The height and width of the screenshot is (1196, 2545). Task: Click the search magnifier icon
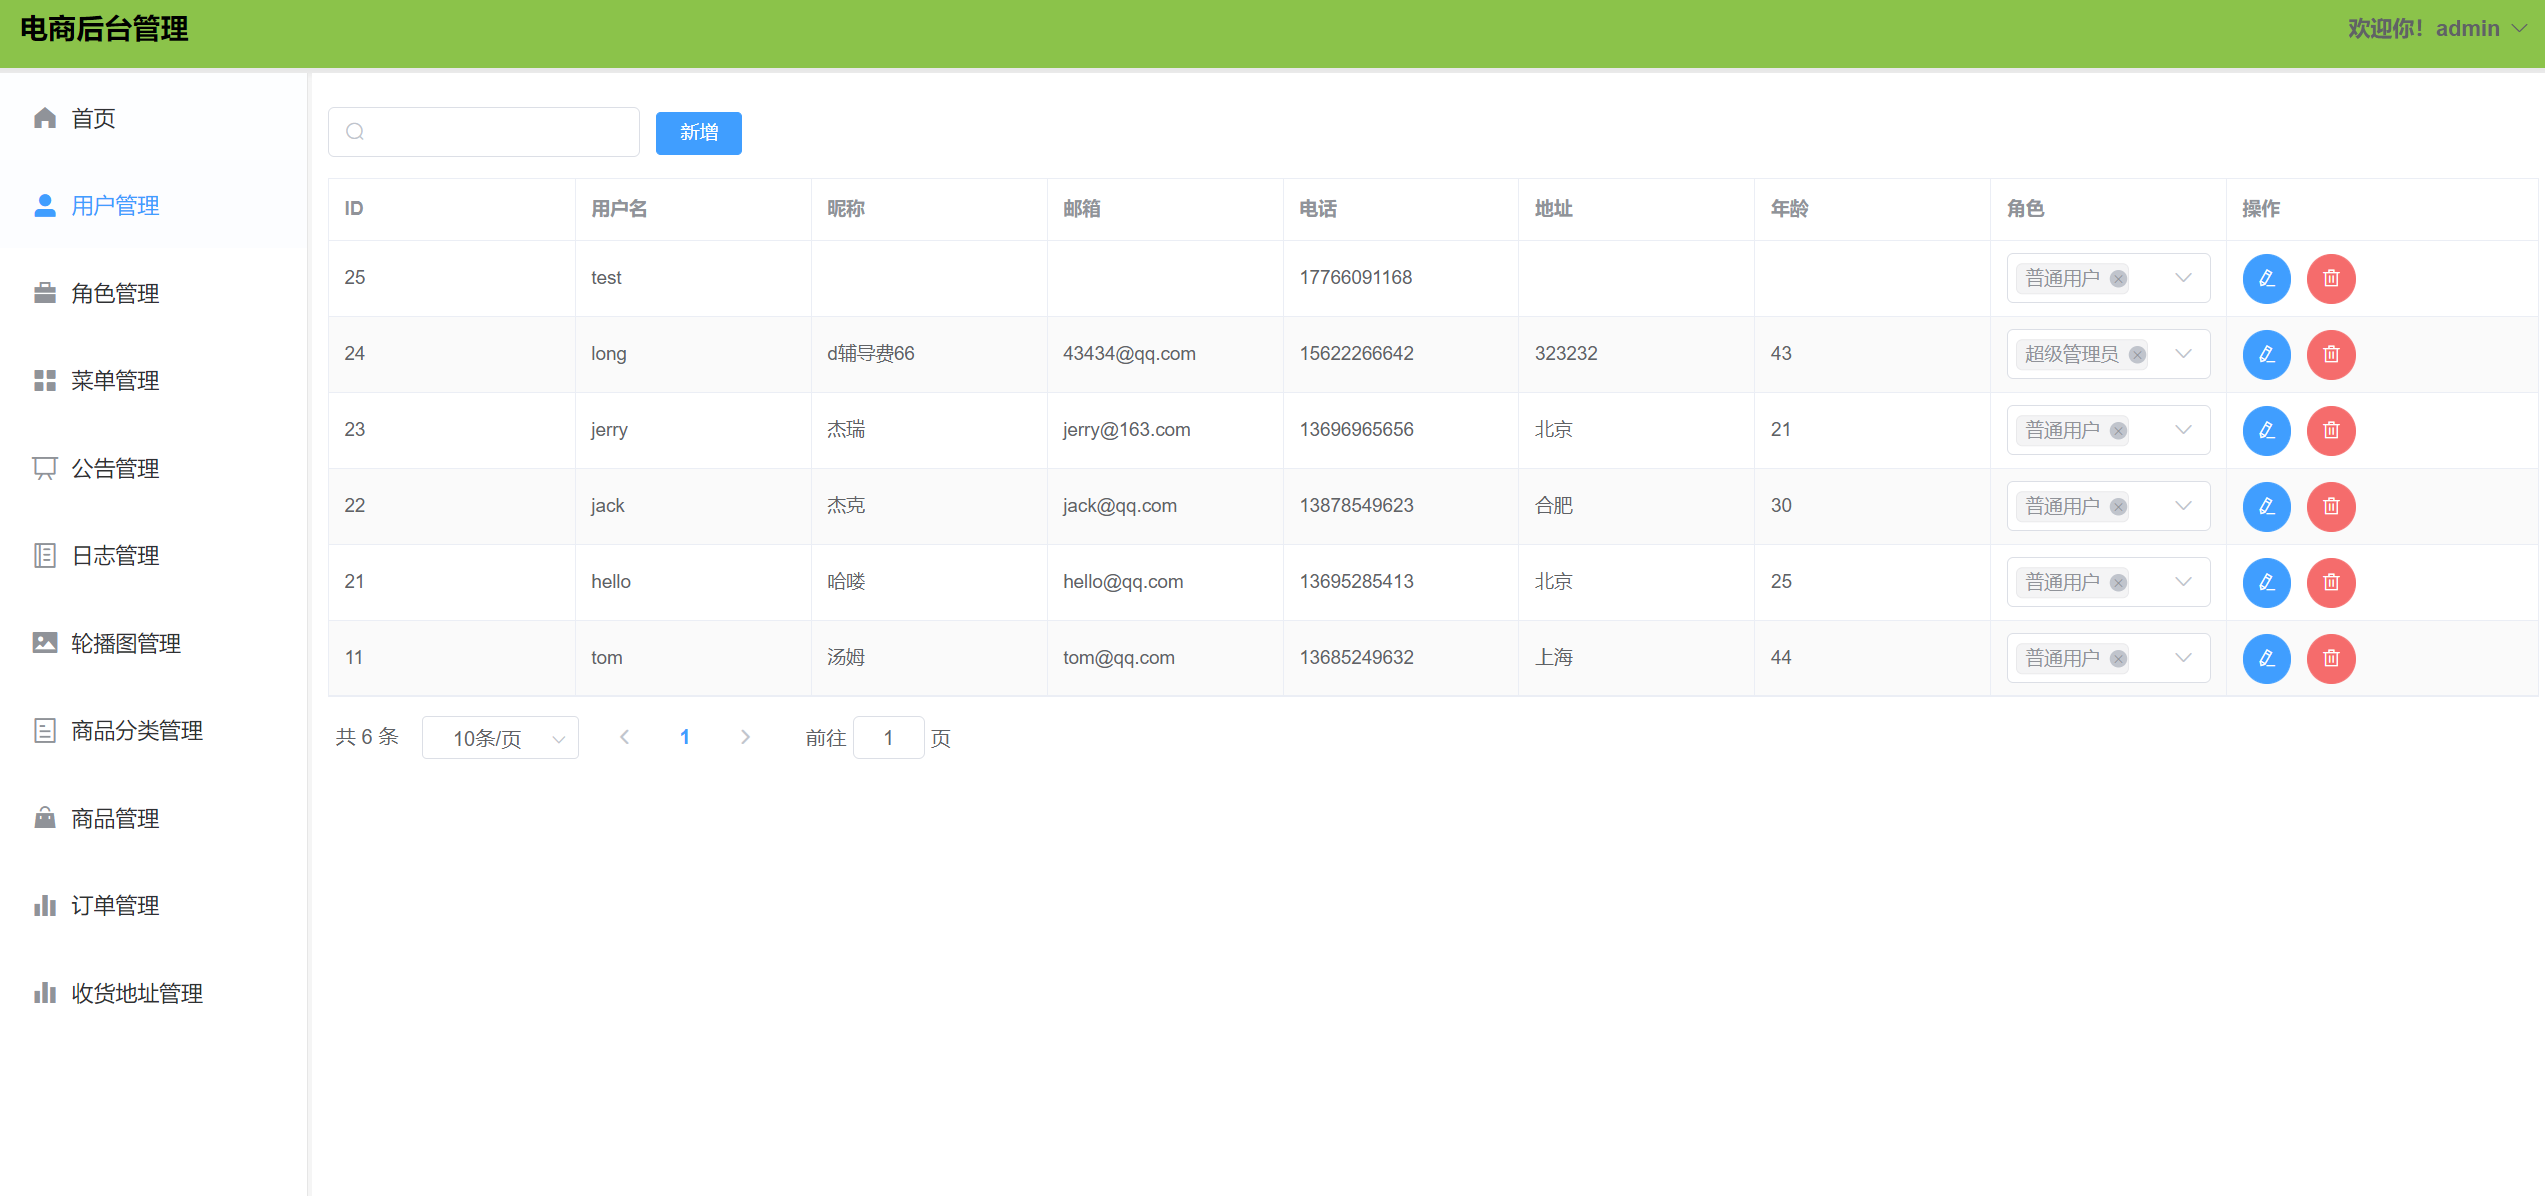click(355, 132)
